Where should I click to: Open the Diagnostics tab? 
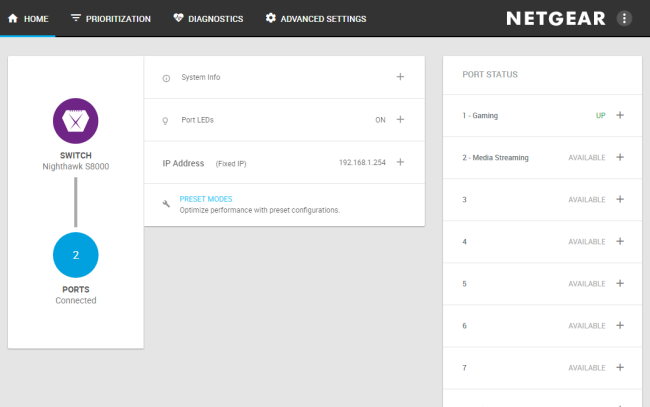point(209,19)
